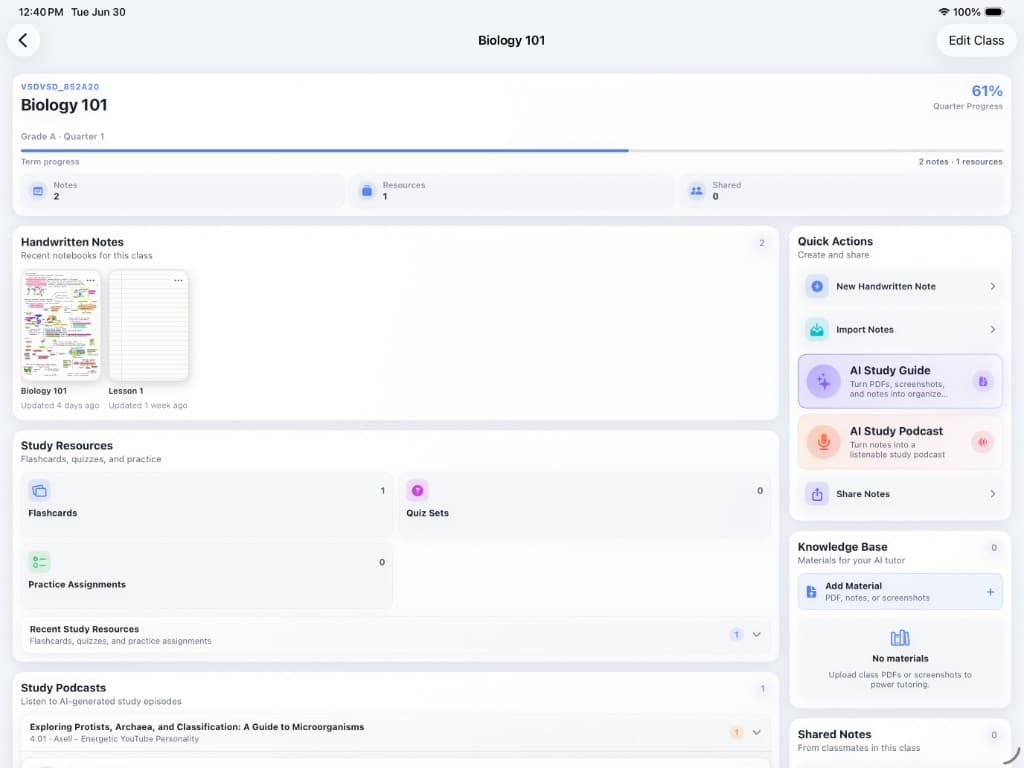Click the Shared Notes section heading
This screenshot has height=768, width=1024.
coord(834,735)
